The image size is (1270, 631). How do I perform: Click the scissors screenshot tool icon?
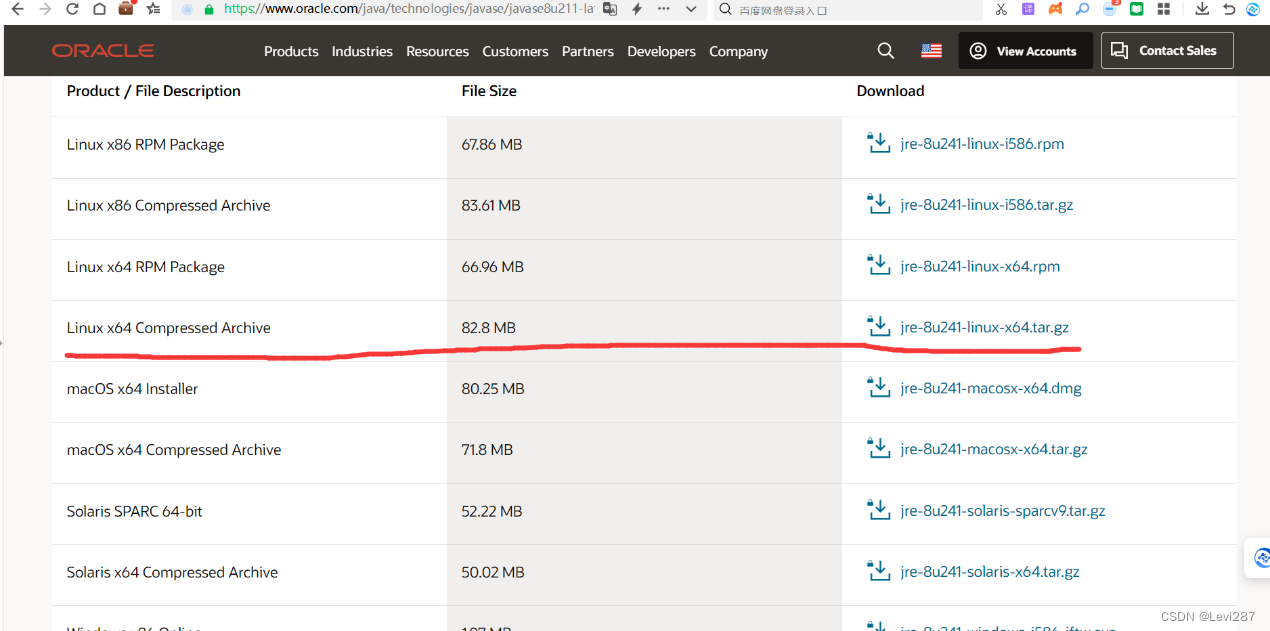[x=1002, y=9]
